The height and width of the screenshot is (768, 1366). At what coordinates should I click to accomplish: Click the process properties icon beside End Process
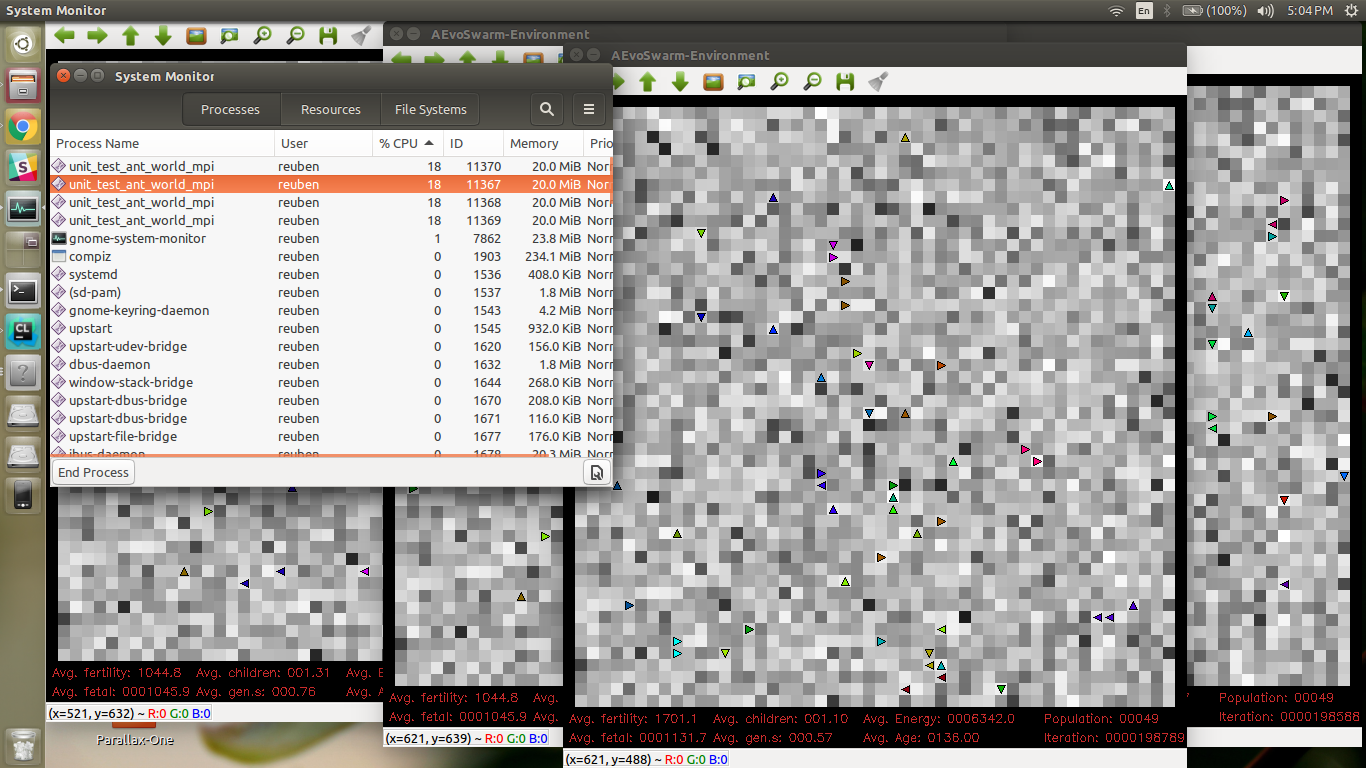pos(596,473)
